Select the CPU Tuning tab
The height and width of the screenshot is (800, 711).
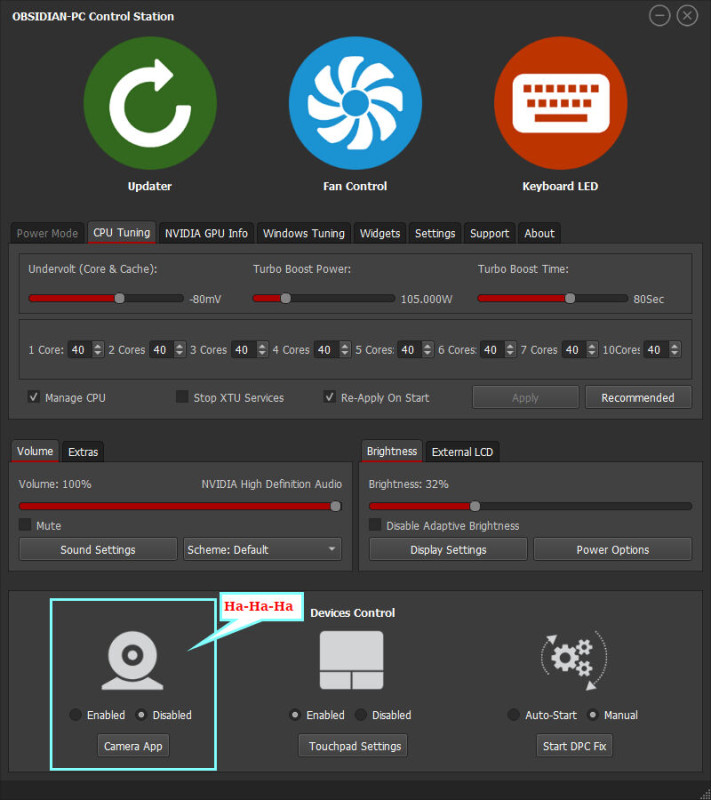(x=121, y=232)
